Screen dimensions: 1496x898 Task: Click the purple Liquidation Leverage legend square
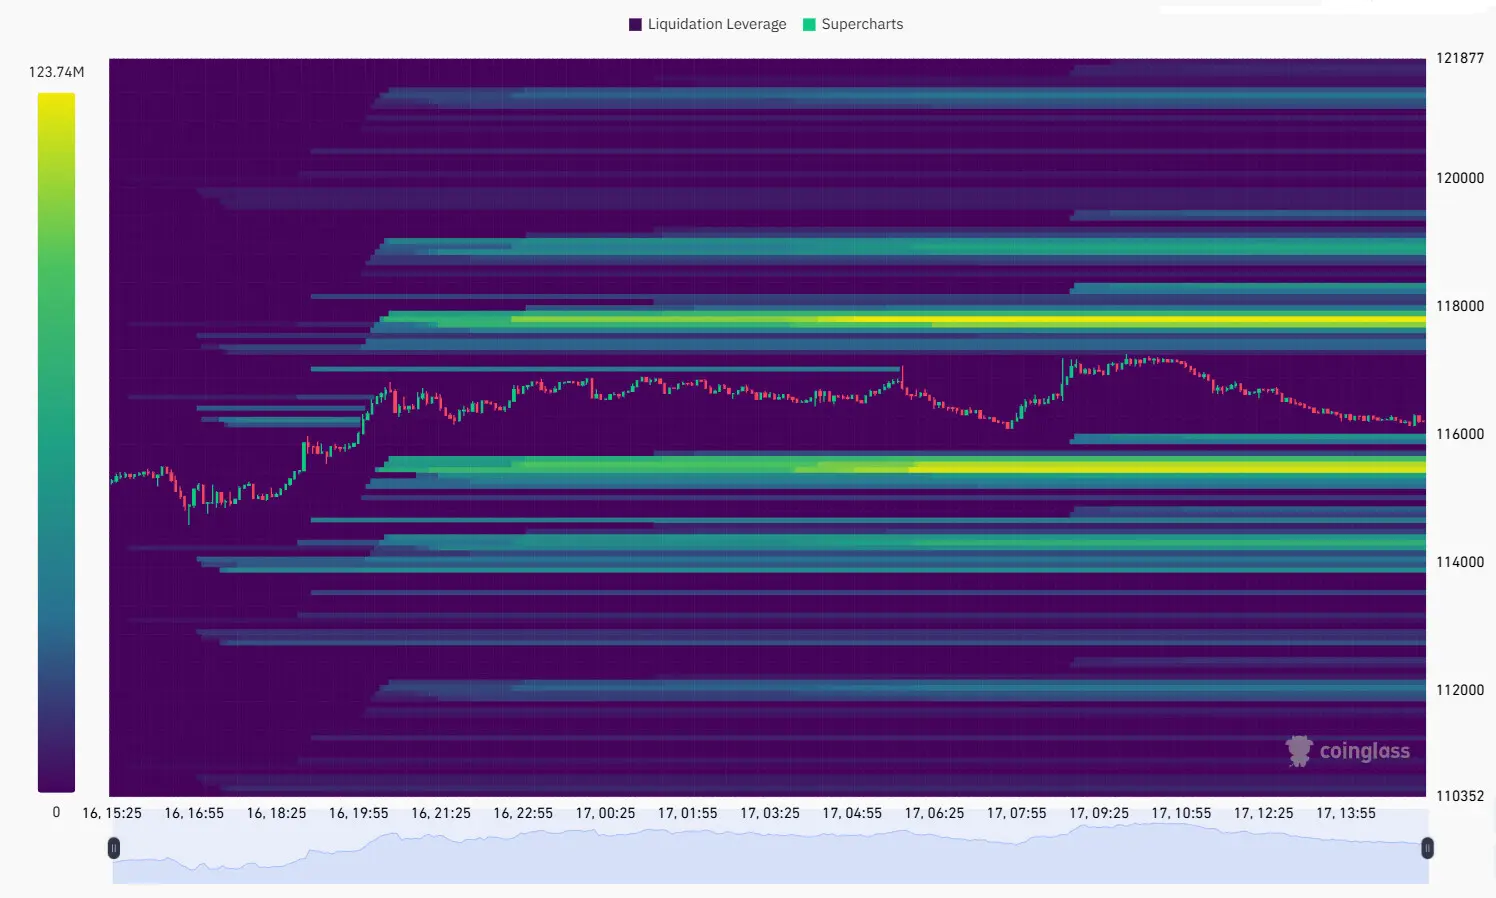coord(635,24)
